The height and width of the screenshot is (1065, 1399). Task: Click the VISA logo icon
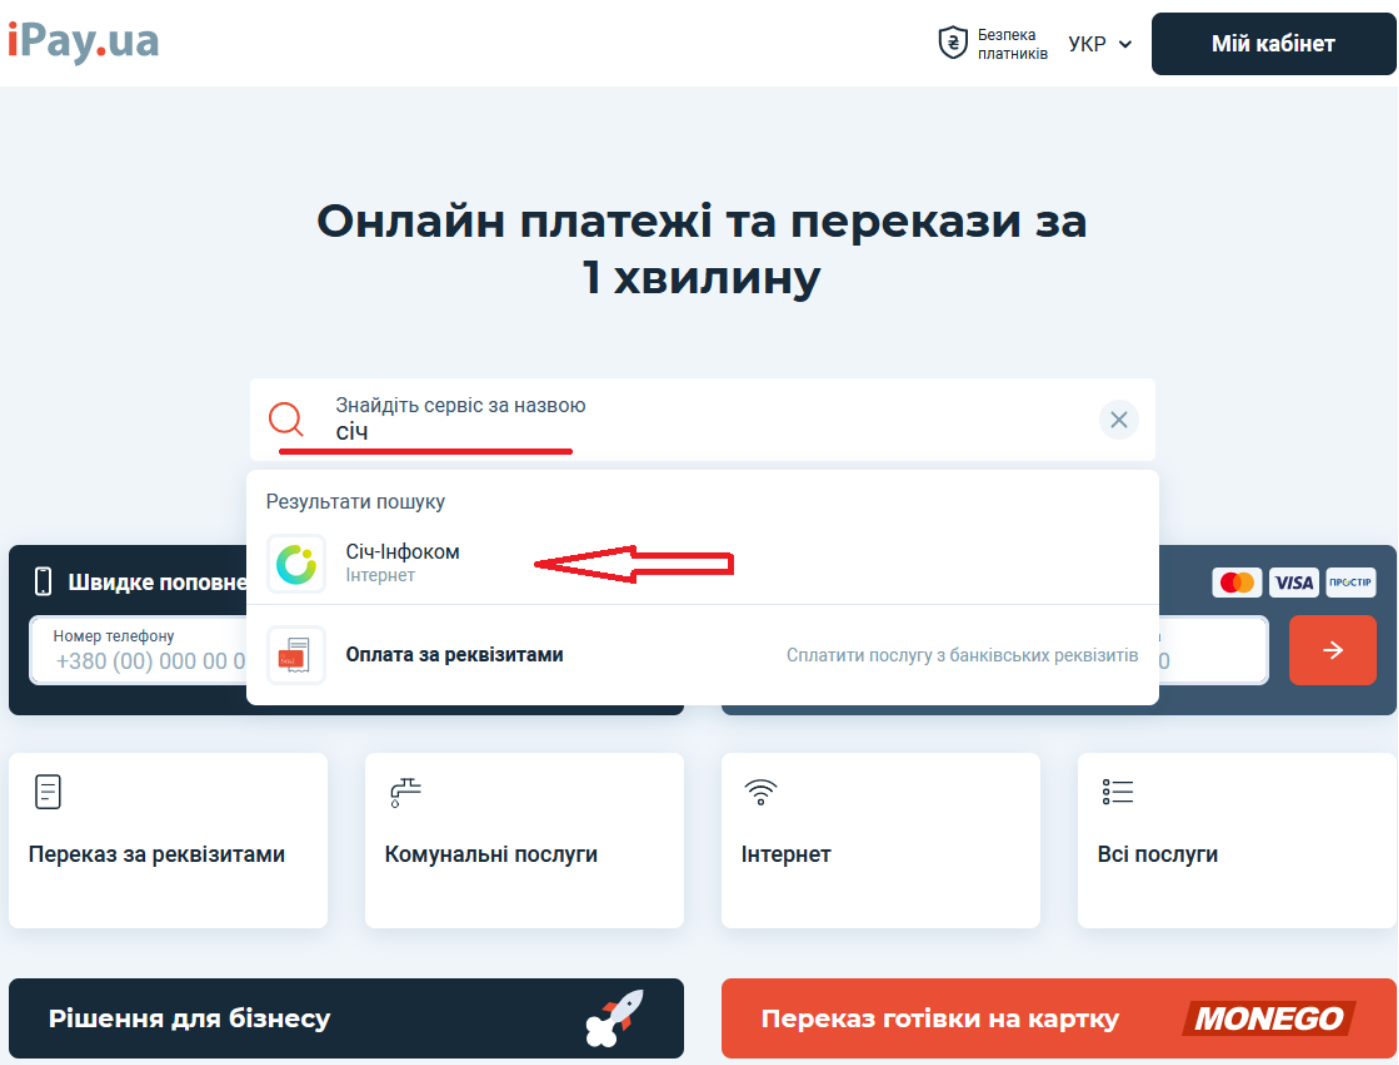(1293, 582)
